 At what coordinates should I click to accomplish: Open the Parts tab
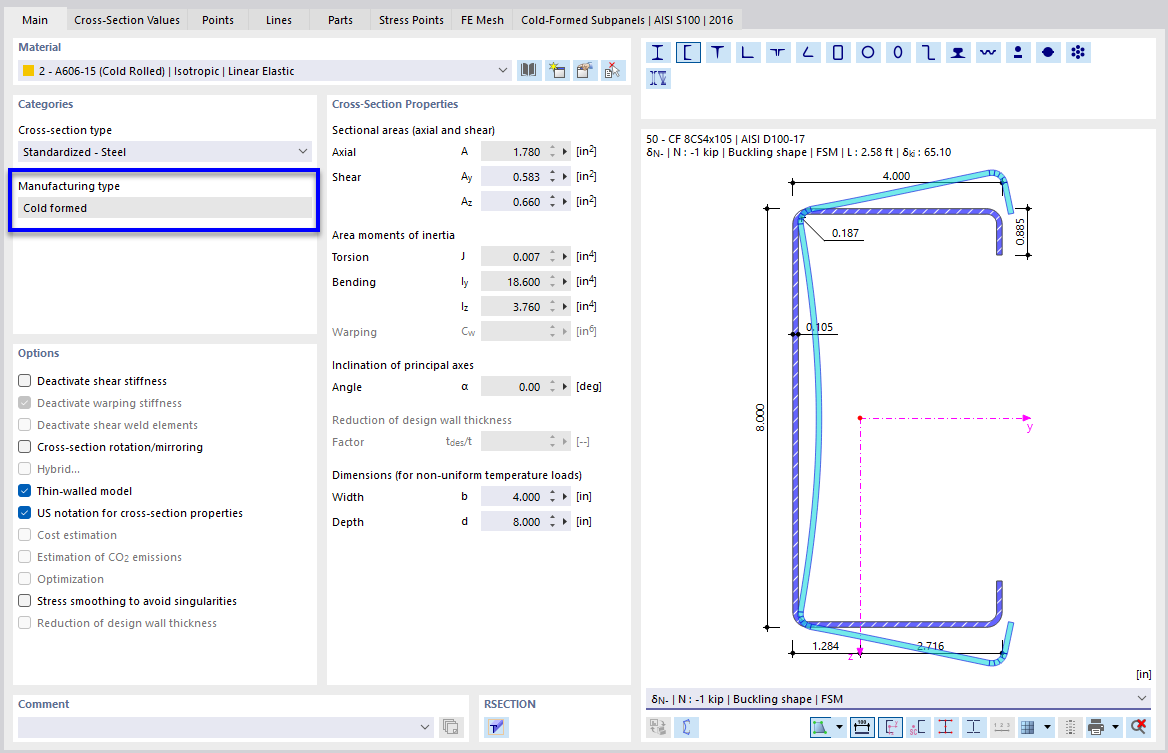click(340, 20)
